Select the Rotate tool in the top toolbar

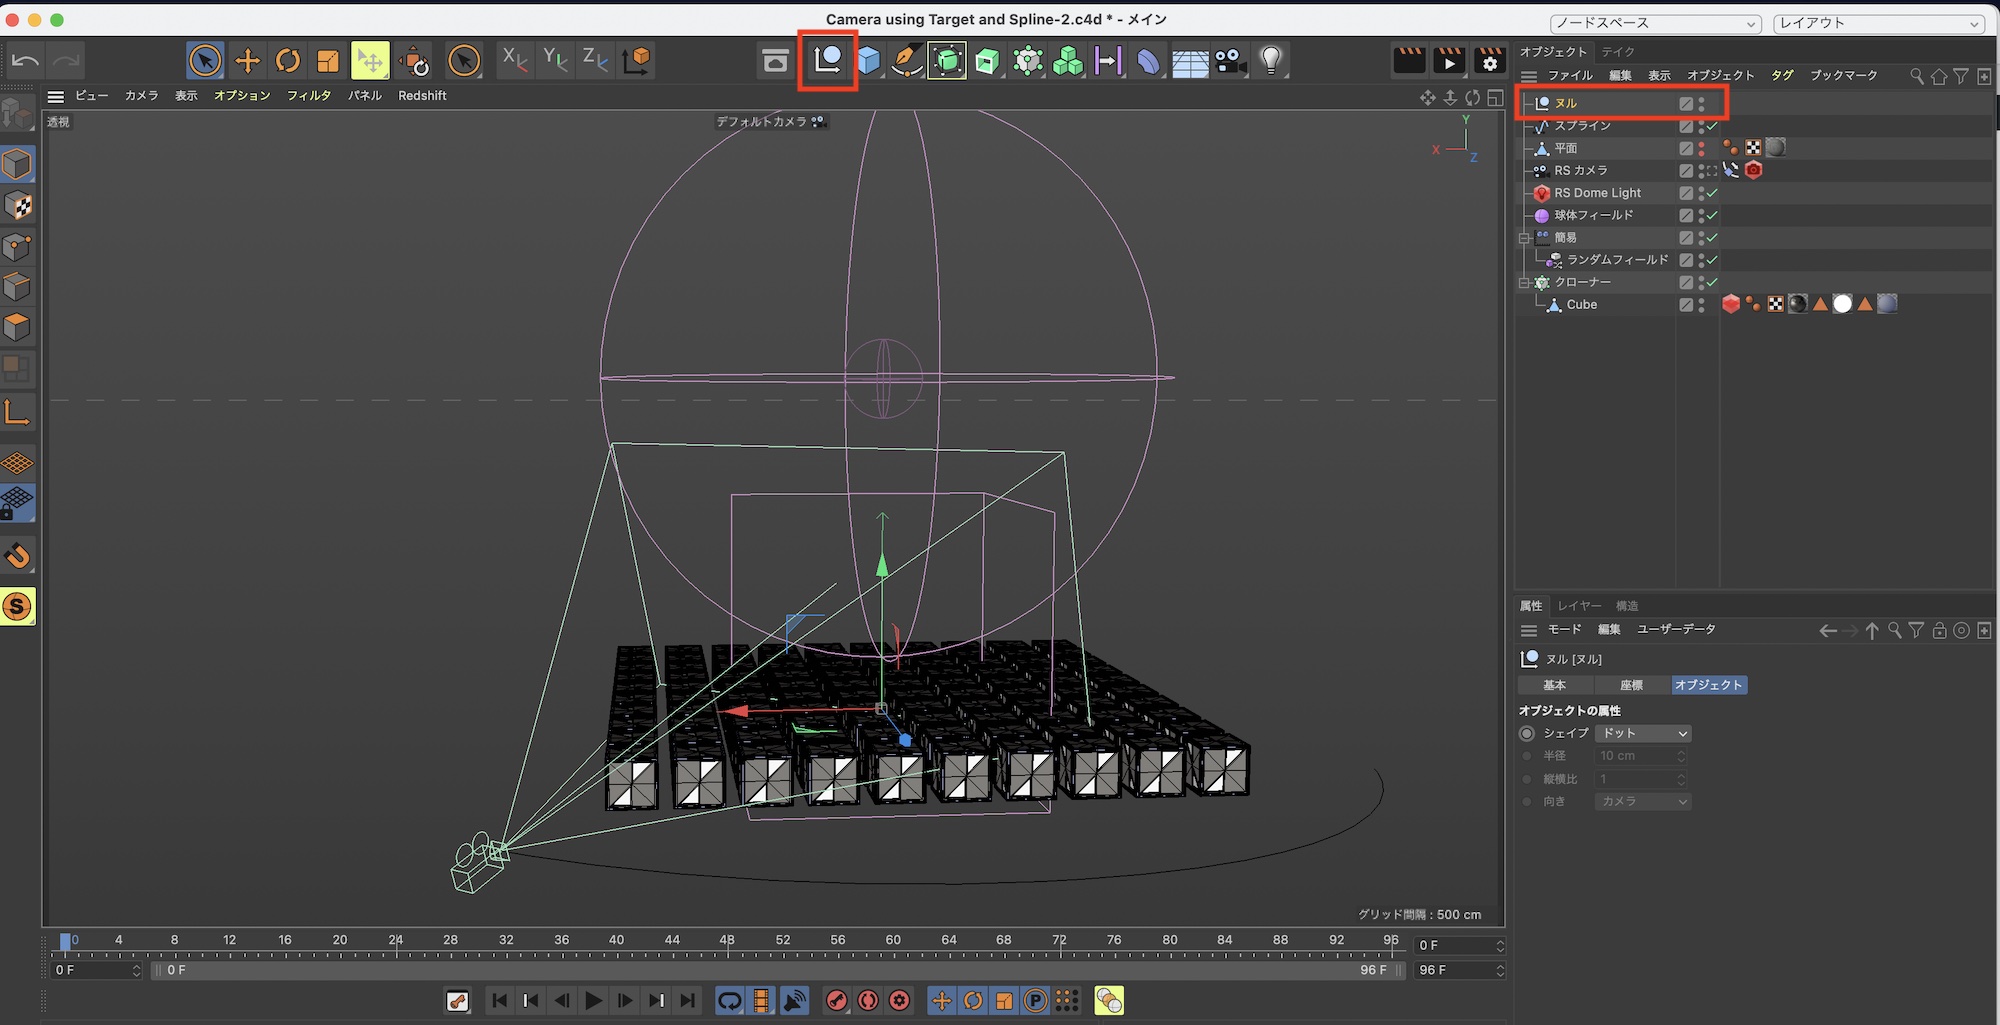(288, 61)
